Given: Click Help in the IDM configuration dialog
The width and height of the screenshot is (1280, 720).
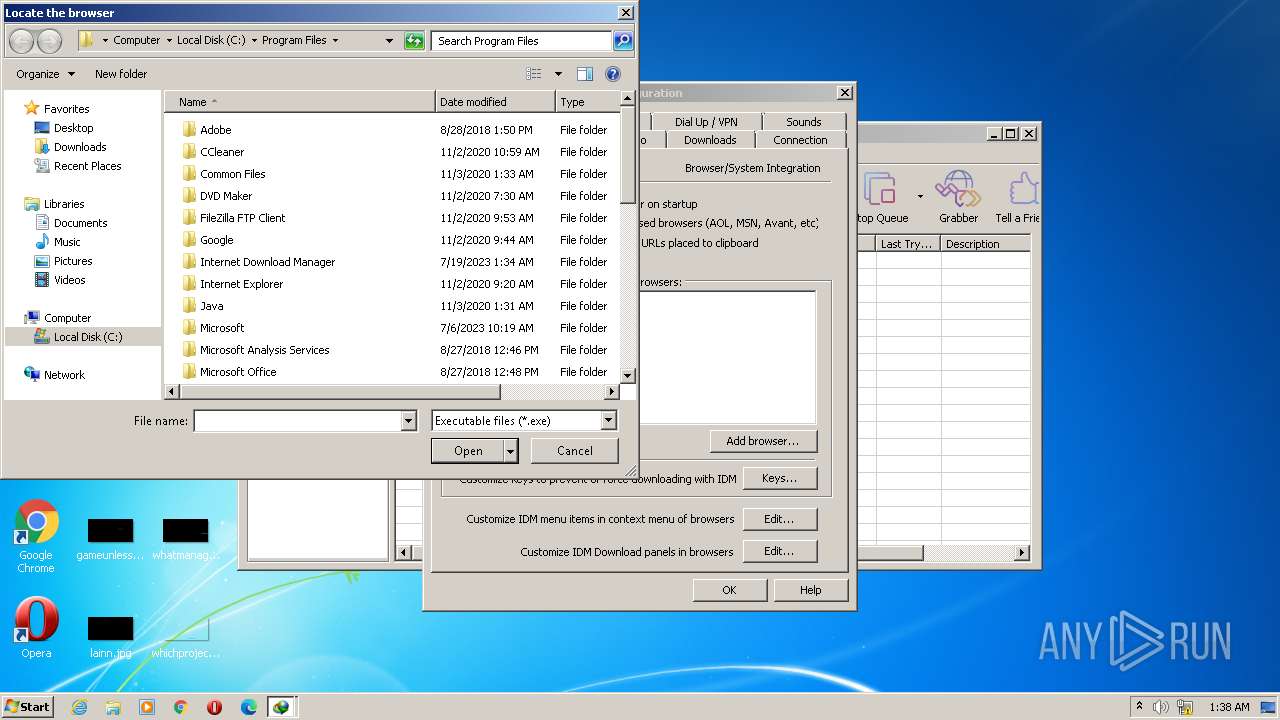Looking at the screenshot, I should [x=810, y=590].
